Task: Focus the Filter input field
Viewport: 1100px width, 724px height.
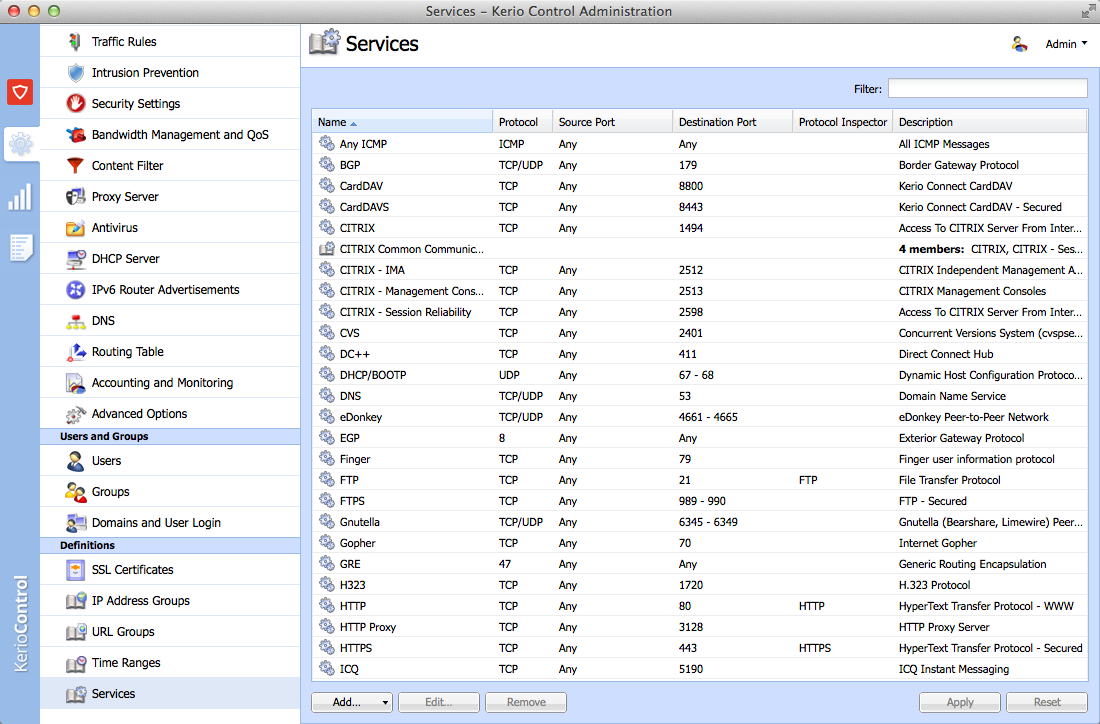Action: [988, 88]
